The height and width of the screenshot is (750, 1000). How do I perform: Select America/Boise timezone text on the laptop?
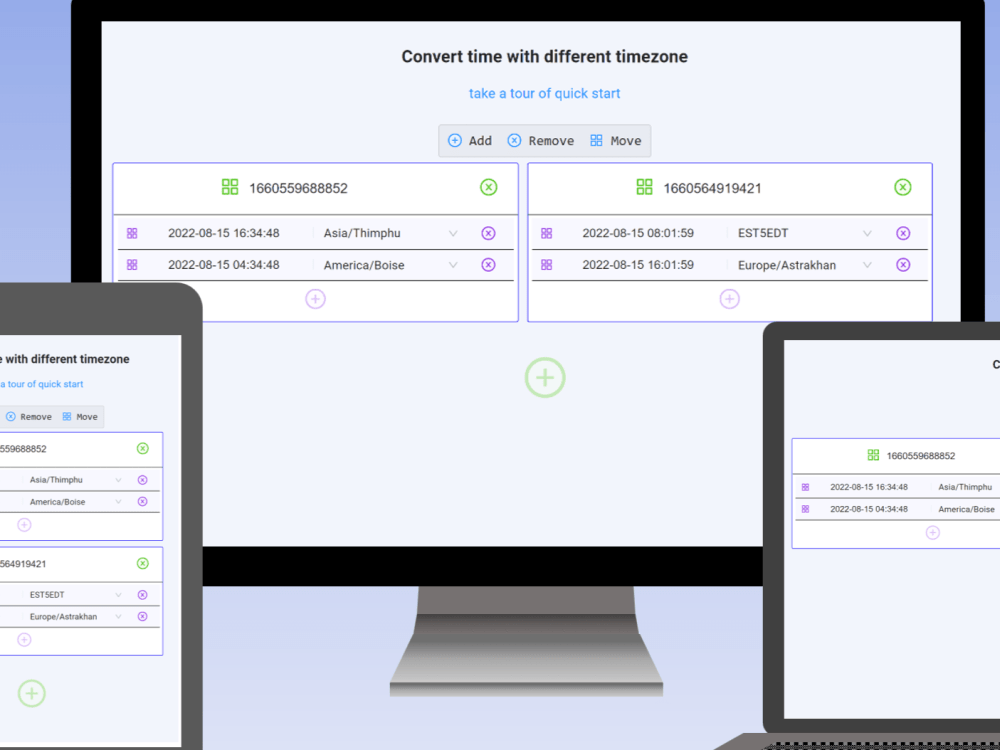(966, 509)
